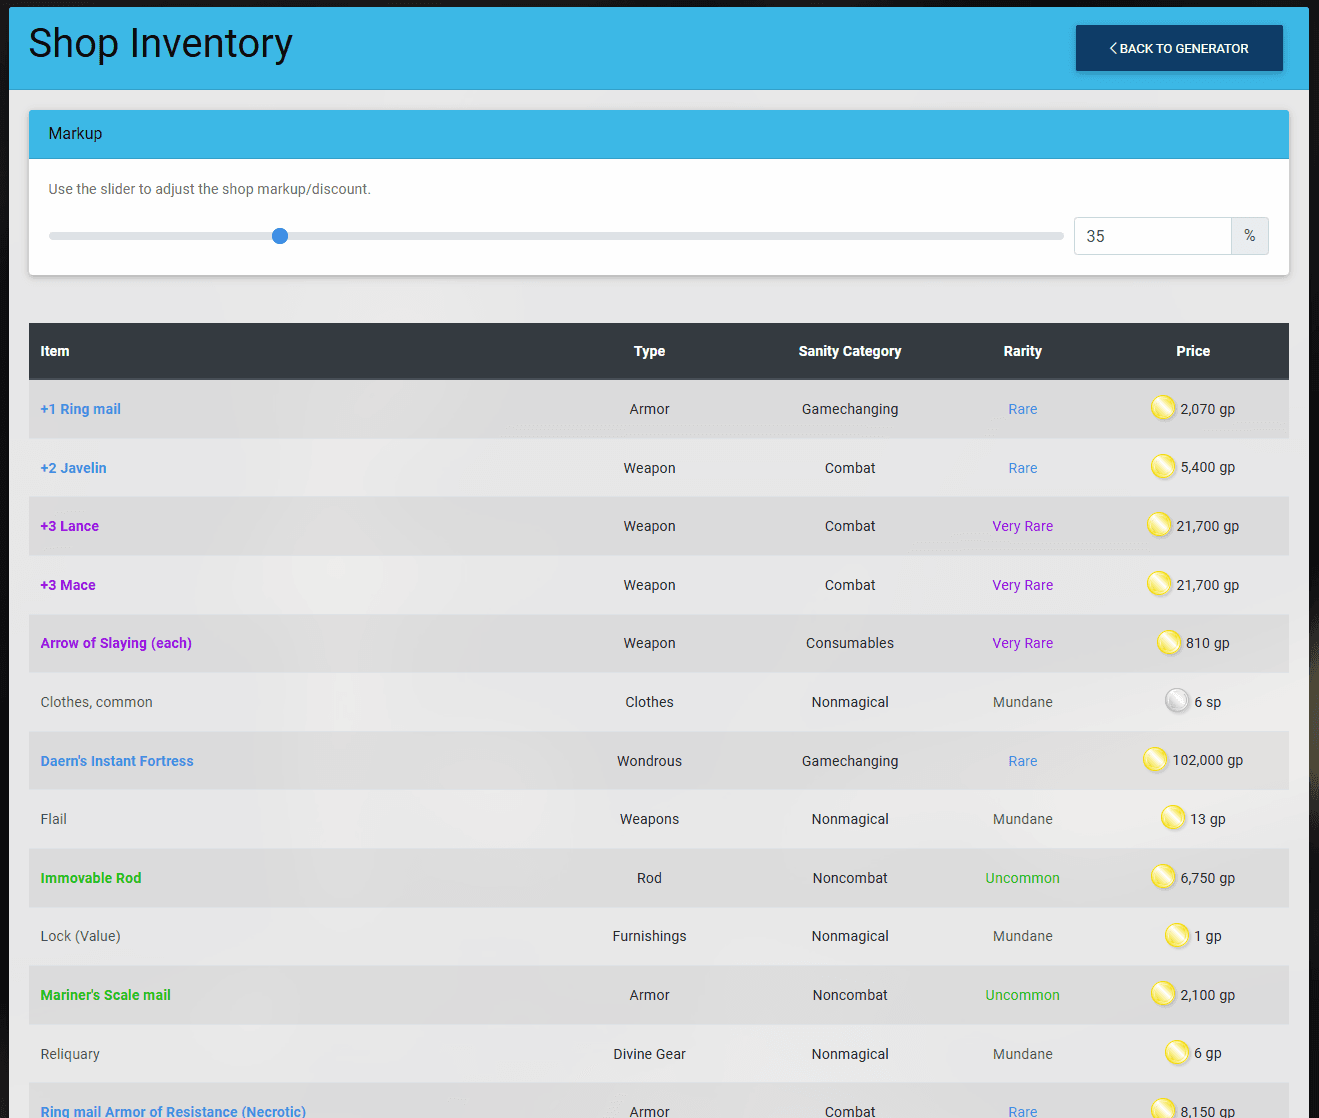The height and width of the screenshot is (1118, 1319).
Task: Select the Immovable Rod link
Action: pos(91,877)
